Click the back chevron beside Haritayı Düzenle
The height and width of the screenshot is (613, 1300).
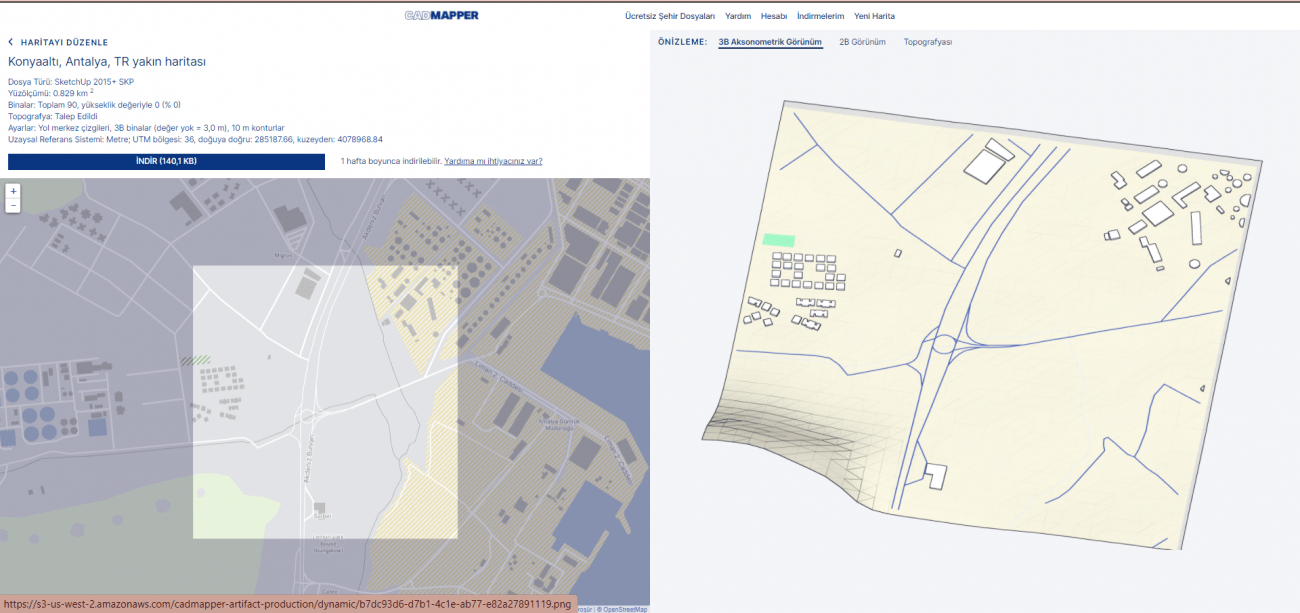[11, 43]
